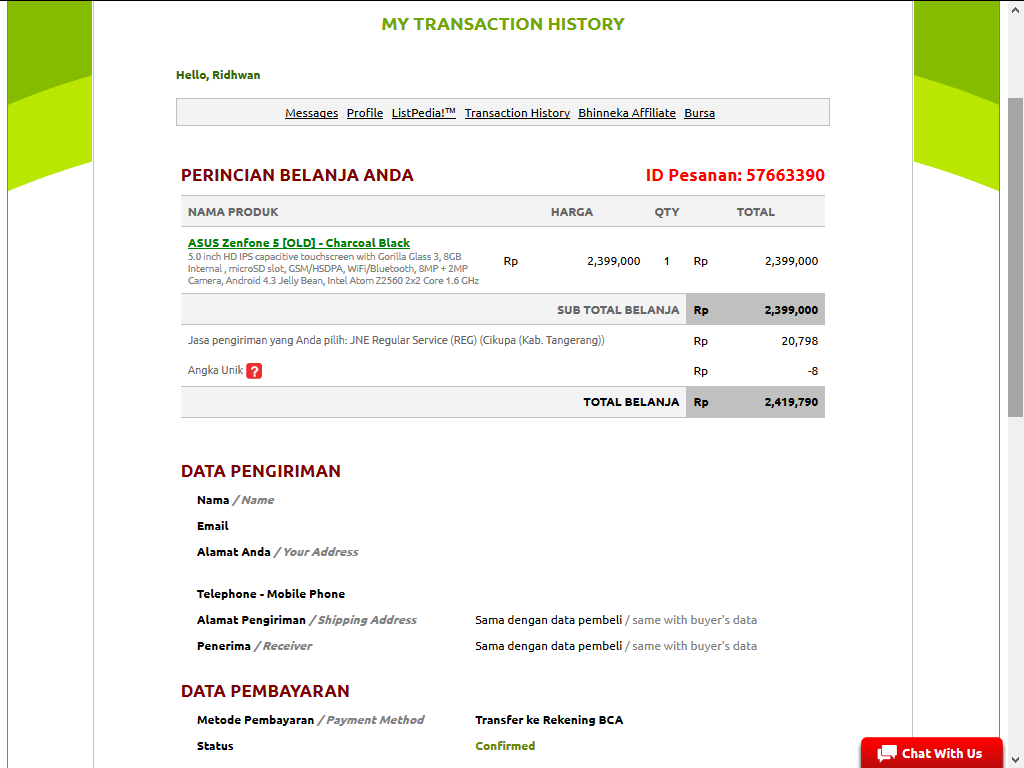
Task: Click the ID Pesanan 57663390 text
Action: click(x=735, y=175)
